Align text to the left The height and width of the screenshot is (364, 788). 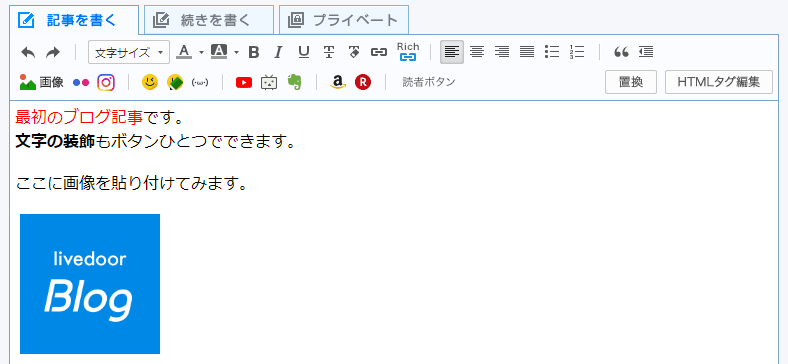click(452, 52)
